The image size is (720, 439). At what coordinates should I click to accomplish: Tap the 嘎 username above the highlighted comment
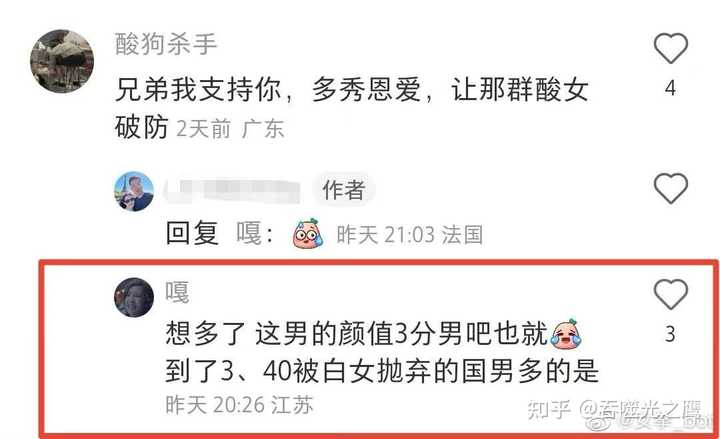(x=177, y=292)
